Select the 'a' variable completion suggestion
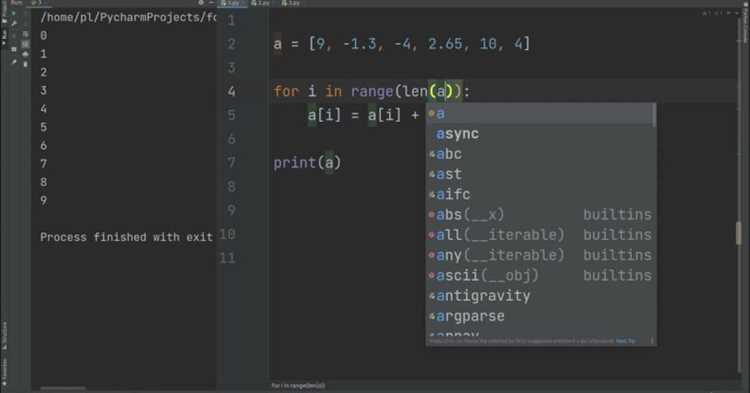The width and height of the screenshot is (750, 393). point(539,114)
